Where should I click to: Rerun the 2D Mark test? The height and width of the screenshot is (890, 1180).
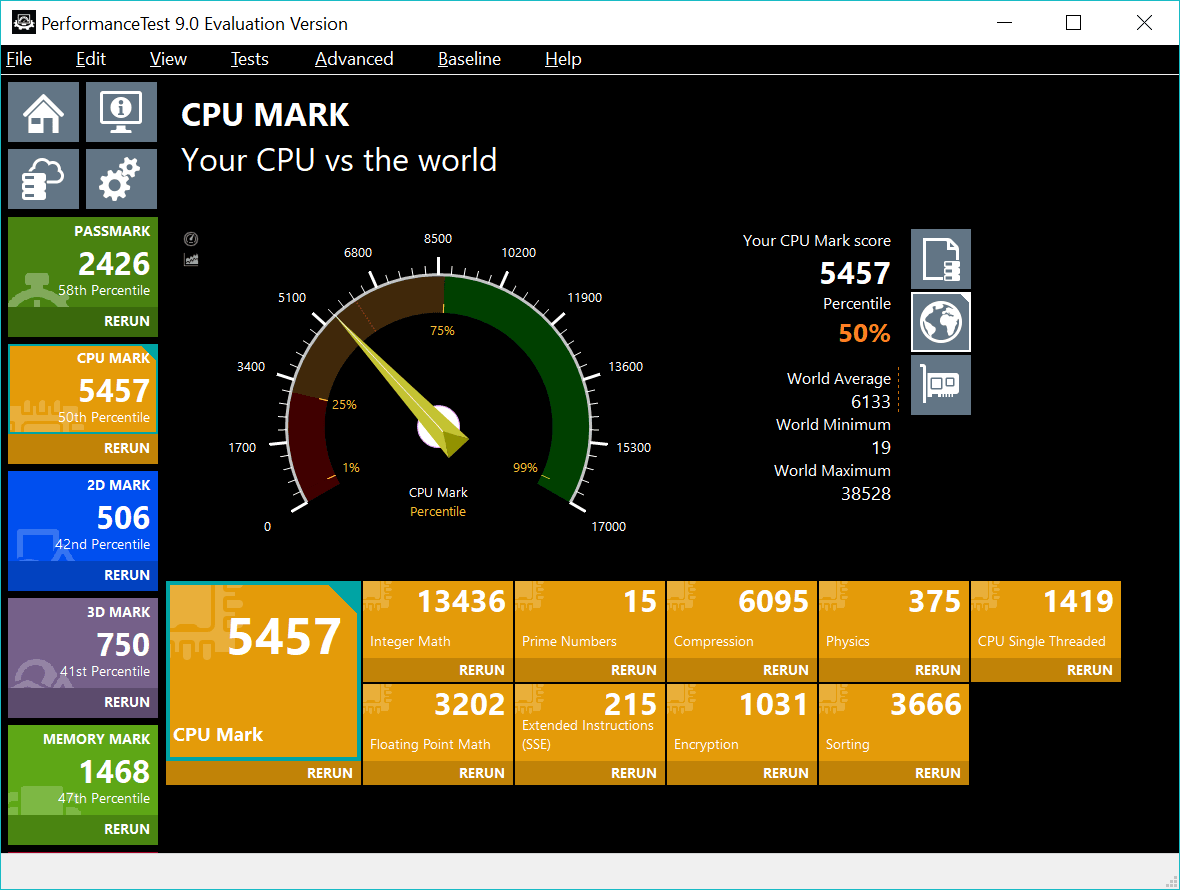[x=83, y=576]
